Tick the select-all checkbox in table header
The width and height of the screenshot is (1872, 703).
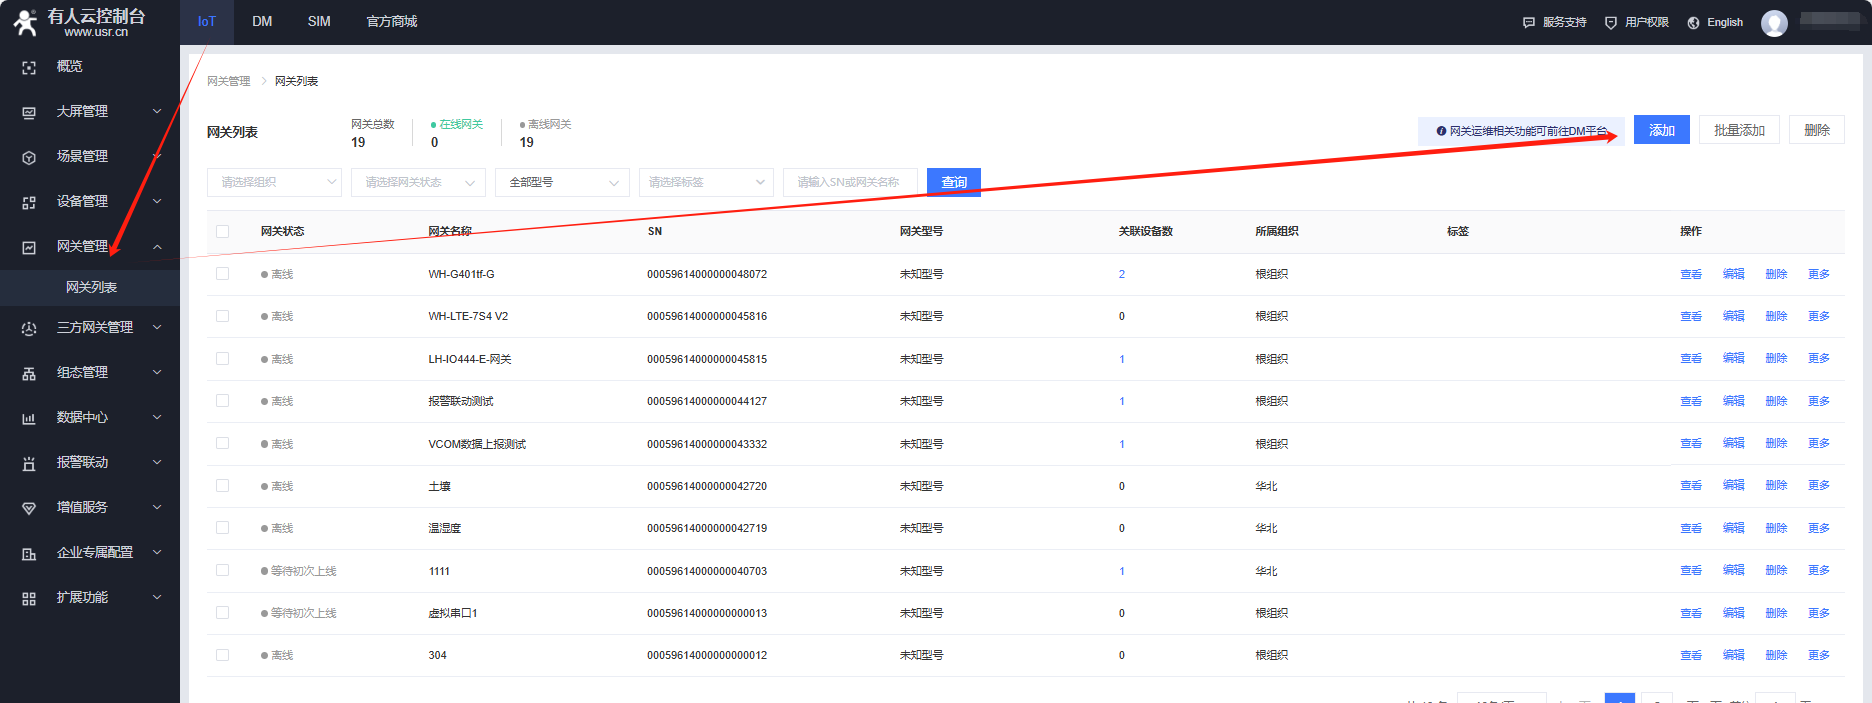click(x=223, y=231)
